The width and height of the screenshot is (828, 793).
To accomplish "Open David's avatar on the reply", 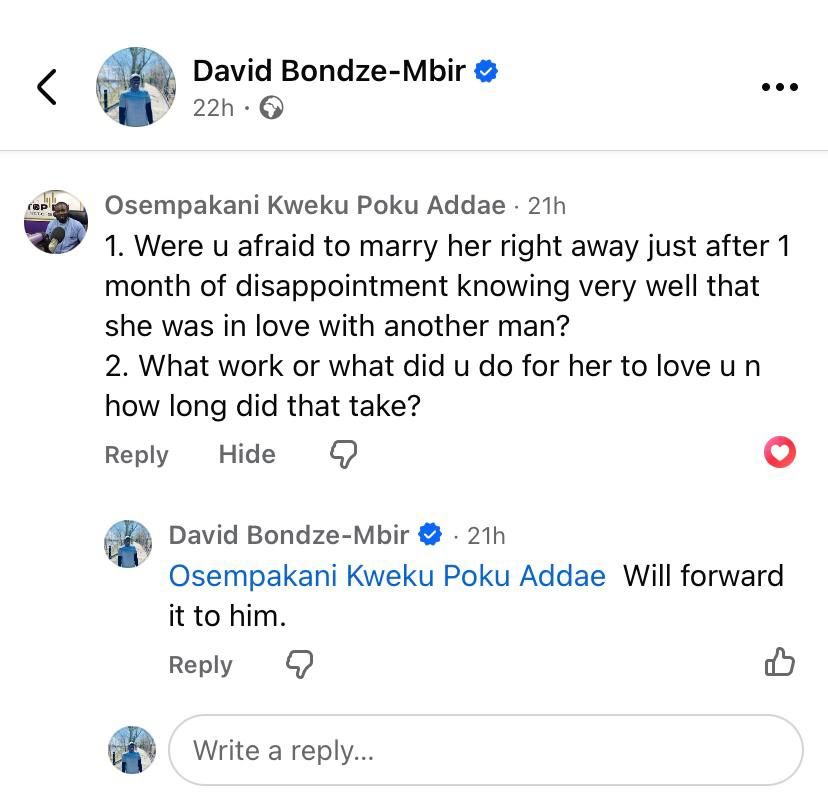I will point(128,544).
